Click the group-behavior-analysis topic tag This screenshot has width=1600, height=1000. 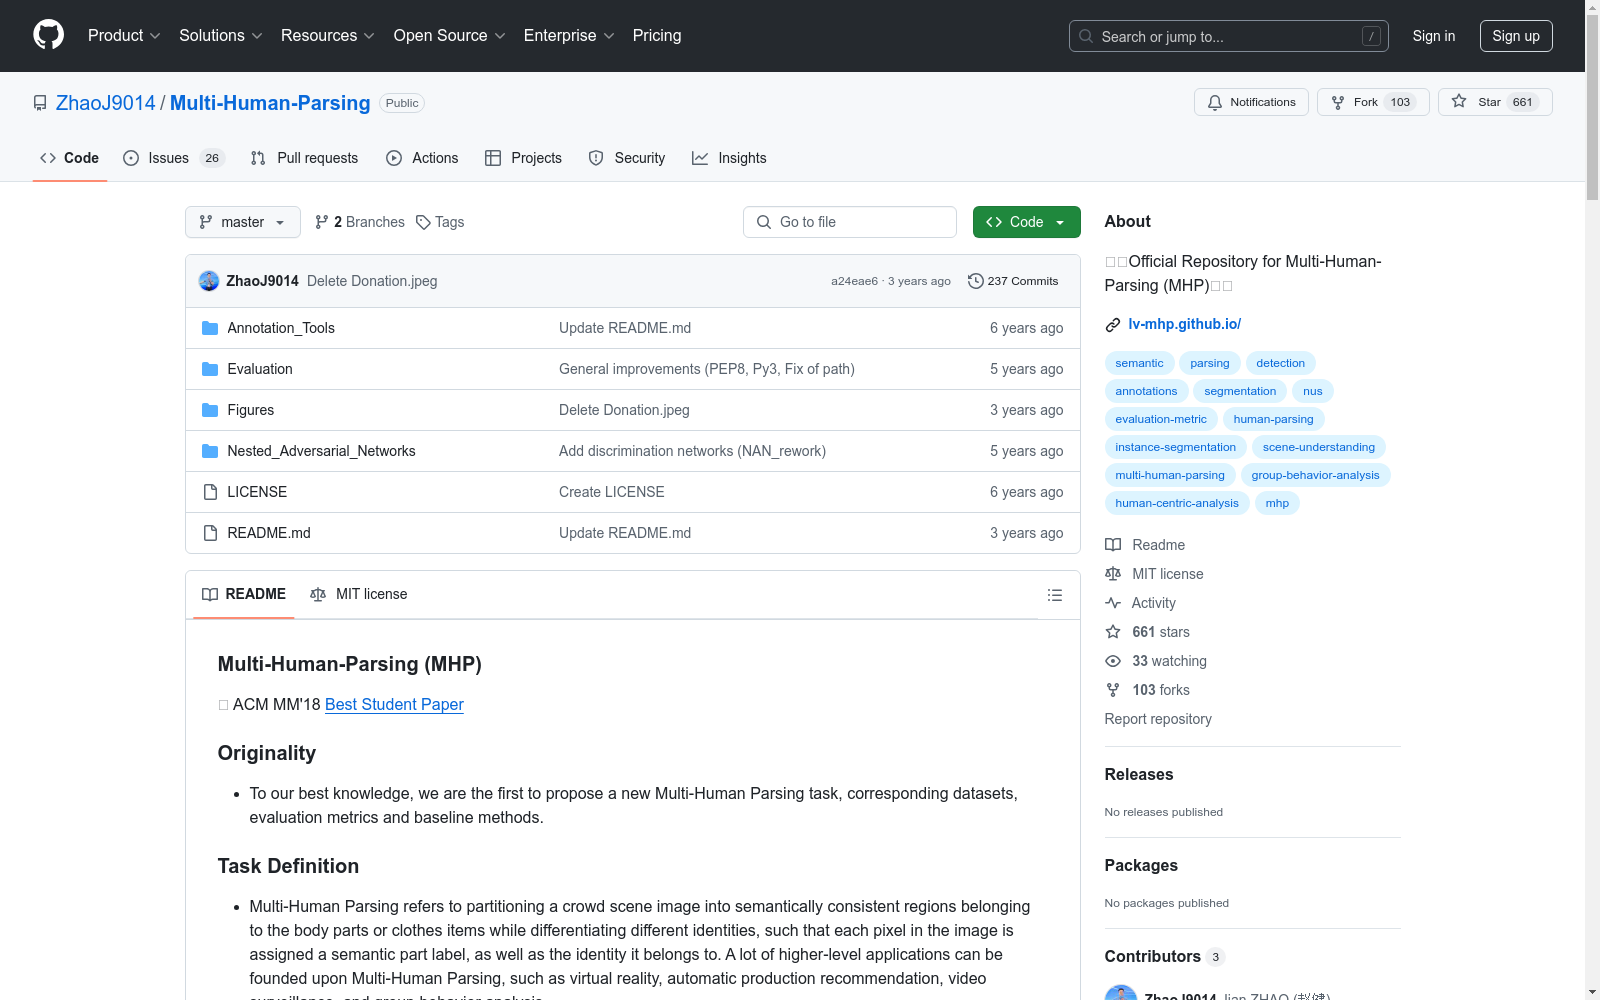point(1315,475)
